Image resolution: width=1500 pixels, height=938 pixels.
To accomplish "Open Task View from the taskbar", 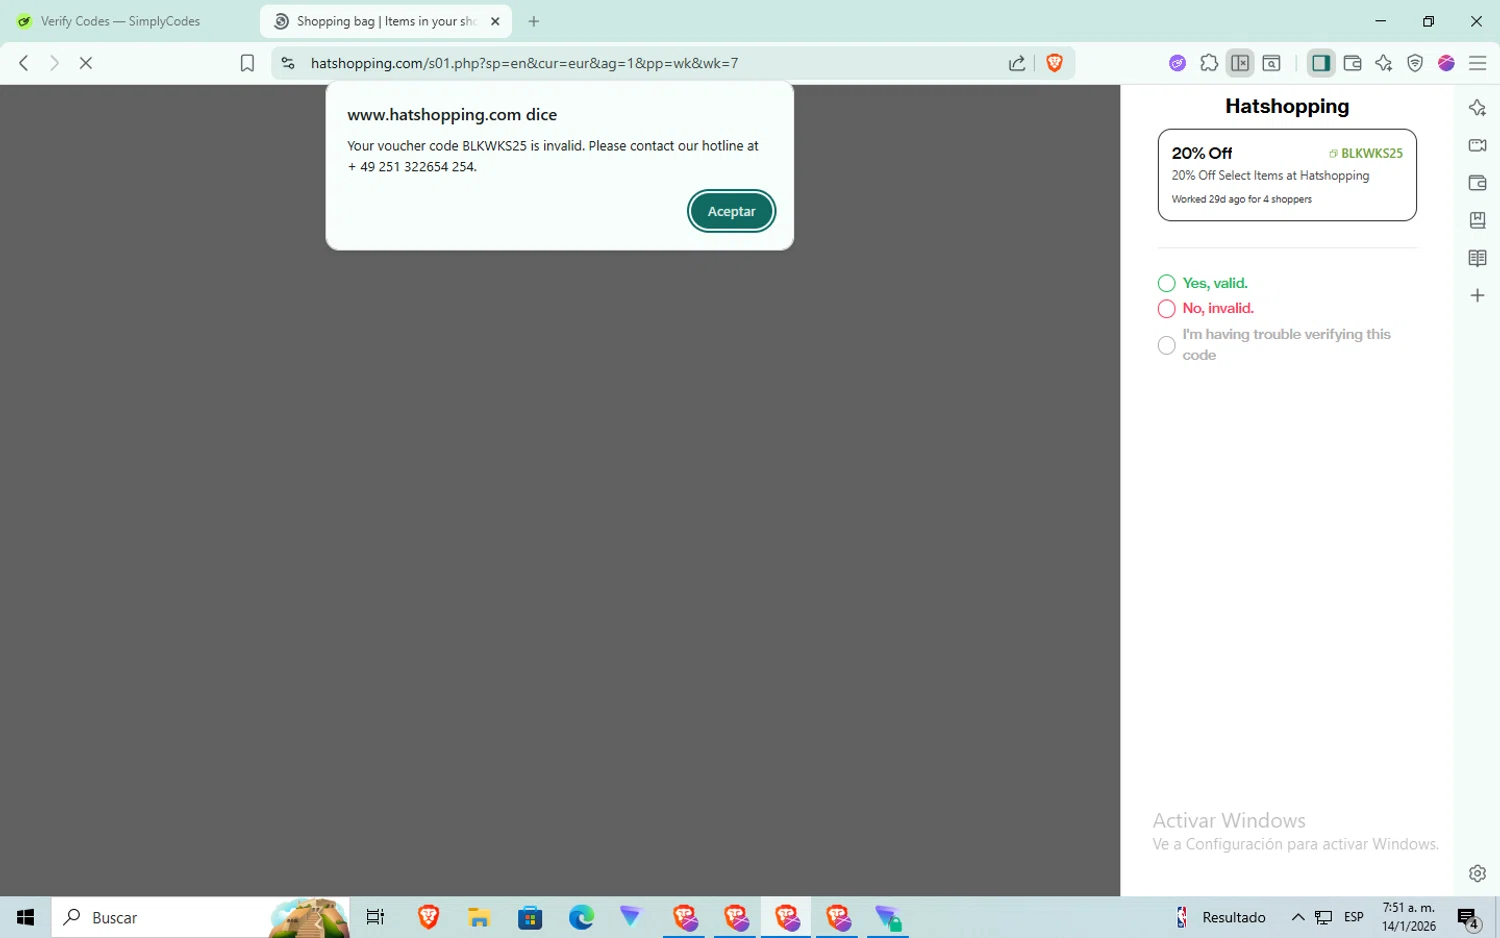I will [x=376, y=917].
